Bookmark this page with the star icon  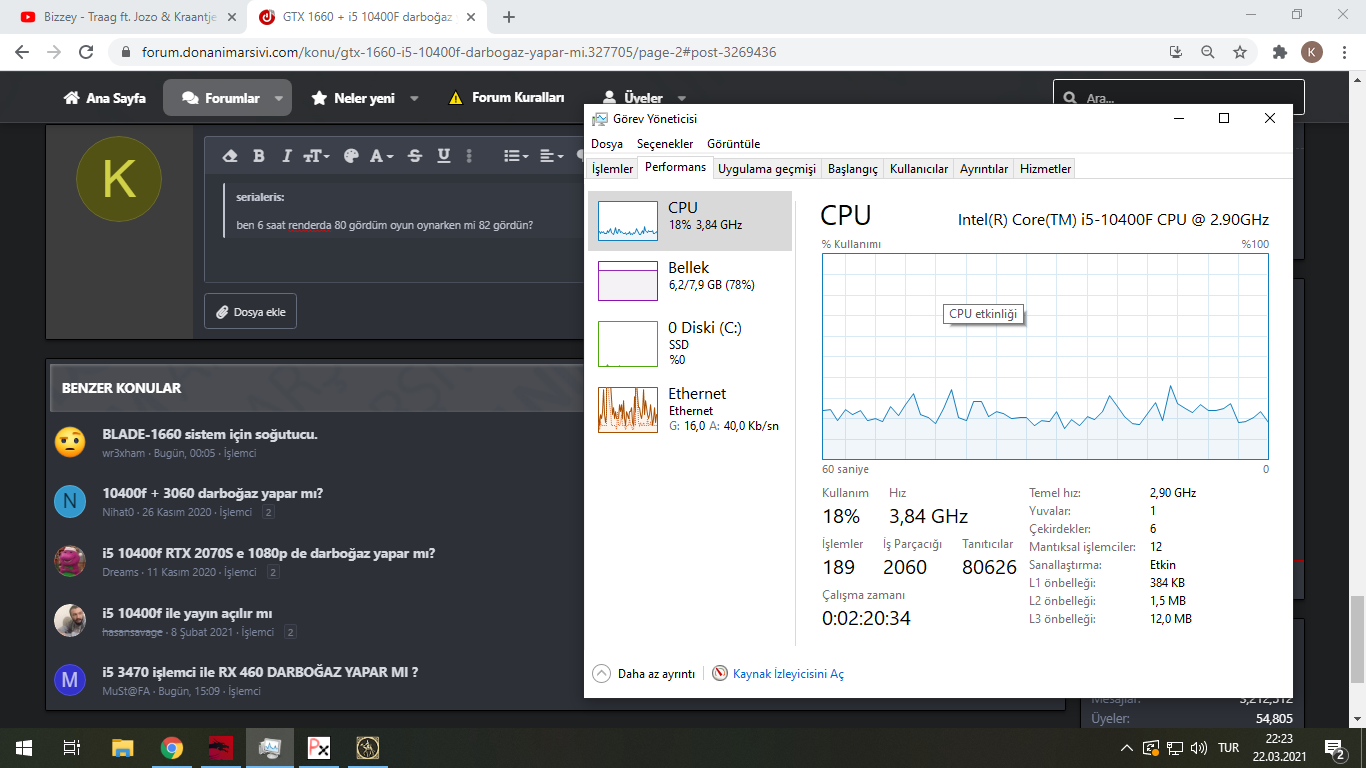pos(1240,52)
